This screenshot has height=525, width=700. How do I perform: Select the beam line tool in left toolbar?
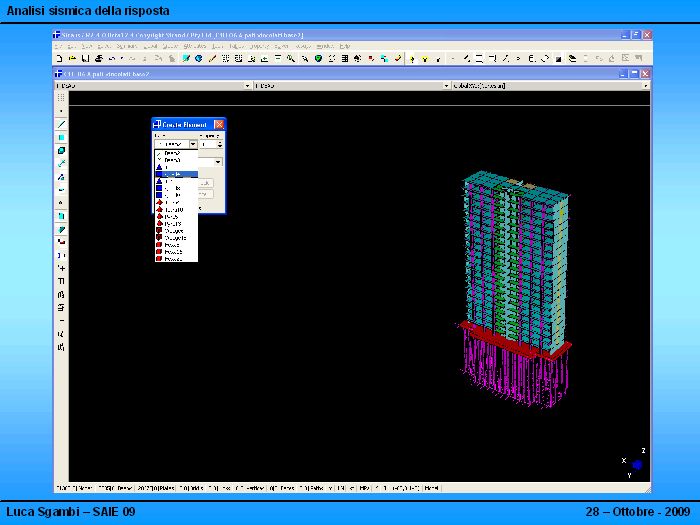click(61, 124)
